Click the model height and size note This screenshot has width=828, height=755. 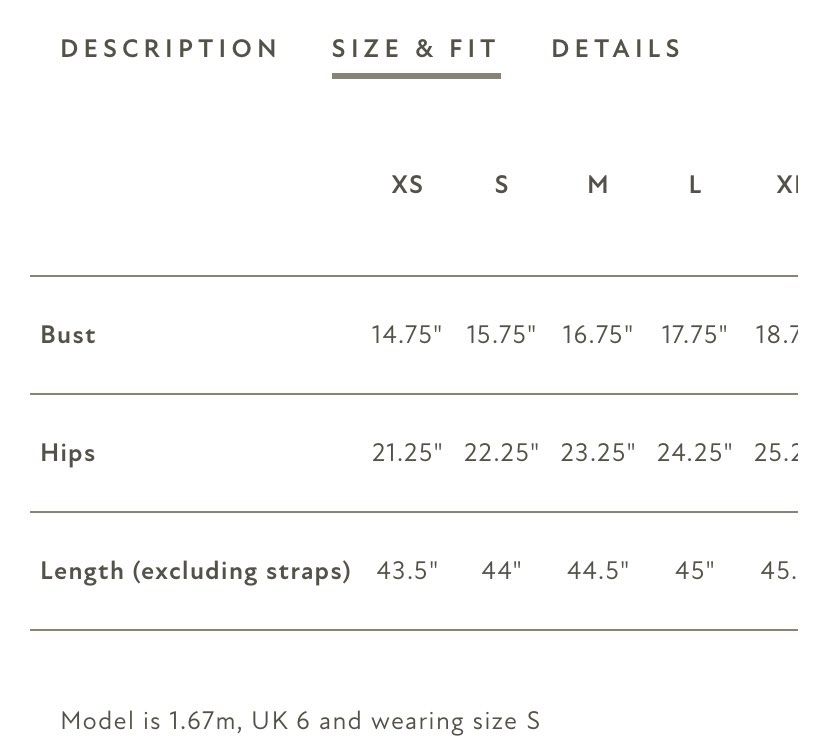(x=300, y=721)
